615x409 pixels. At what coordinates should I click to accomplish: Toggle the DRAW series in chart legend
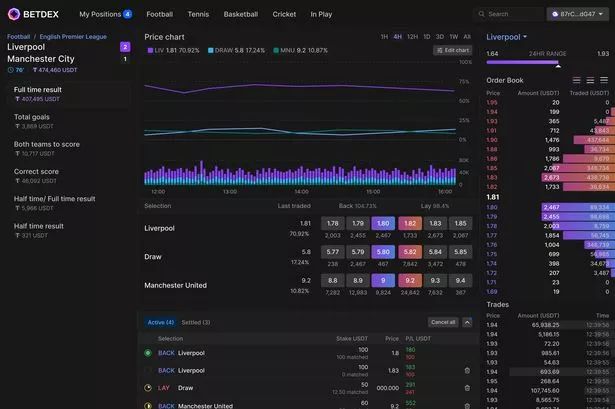pyautogui.click(x=236, y=50)
